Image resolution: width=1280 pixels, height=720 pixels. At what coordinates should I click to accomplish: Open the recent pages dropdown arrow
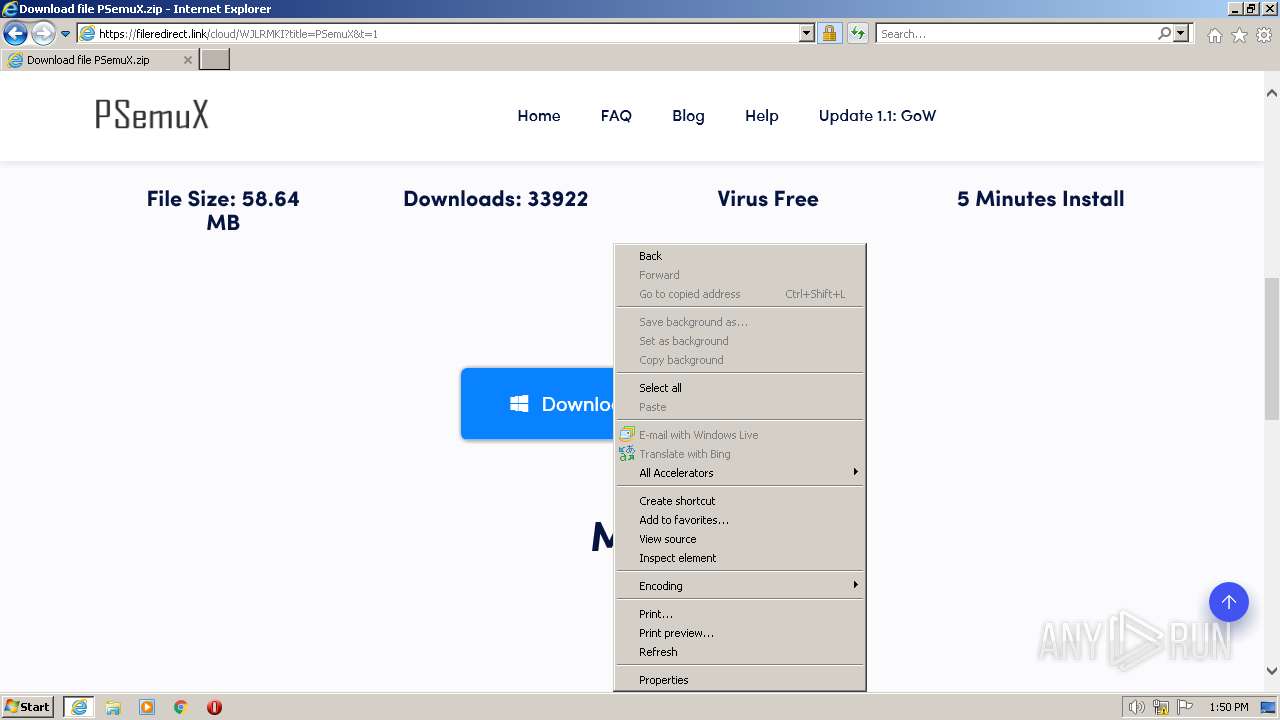(65, 34)
